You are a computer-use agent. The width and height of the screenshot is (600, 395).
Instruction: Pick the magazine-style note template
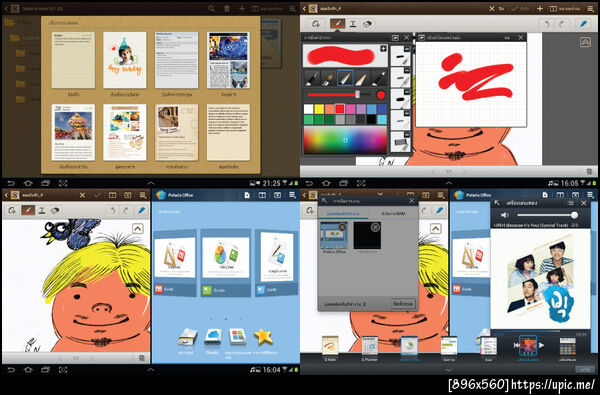point(228,60)
